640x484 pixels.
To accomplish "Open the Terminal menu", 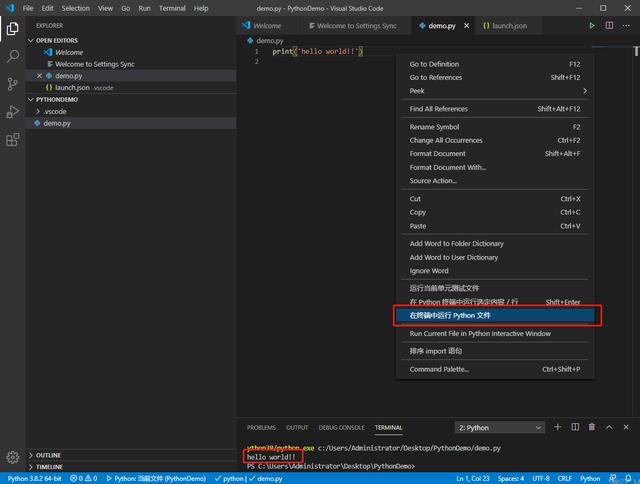I will 172,8.
